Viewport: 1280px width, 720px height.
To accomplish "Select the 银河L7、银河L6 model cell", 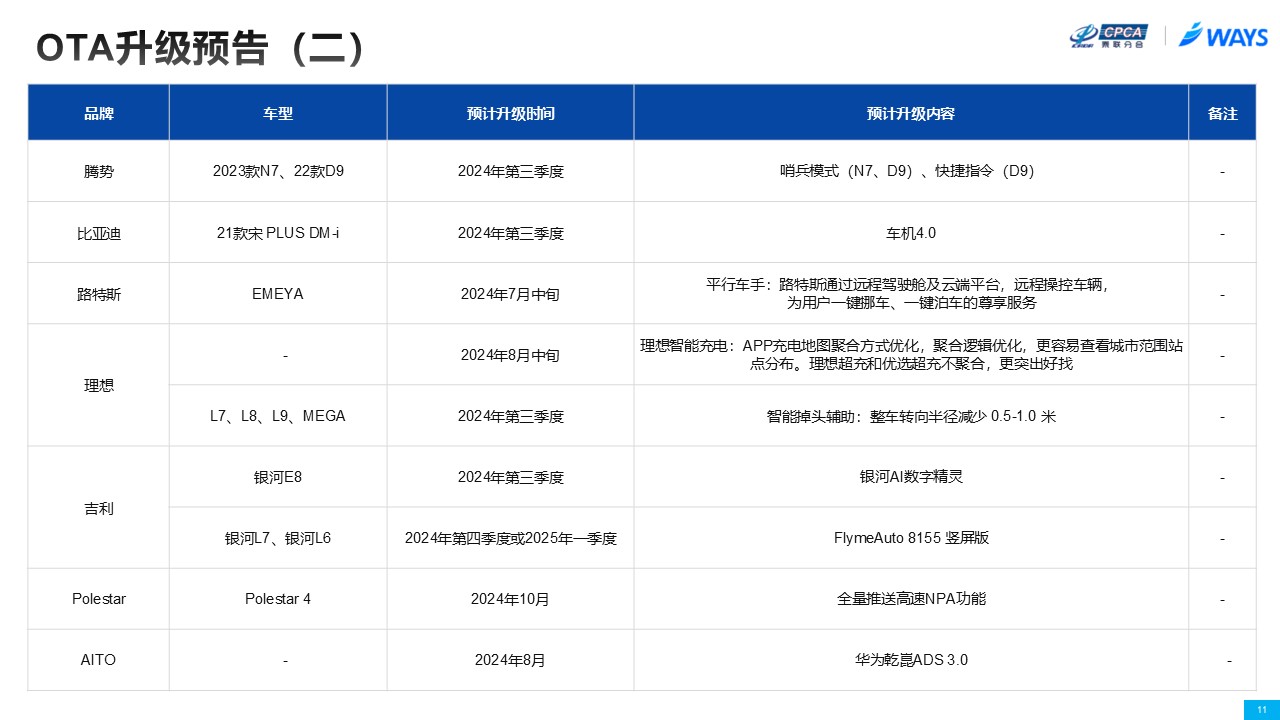I will click(278, 538).
